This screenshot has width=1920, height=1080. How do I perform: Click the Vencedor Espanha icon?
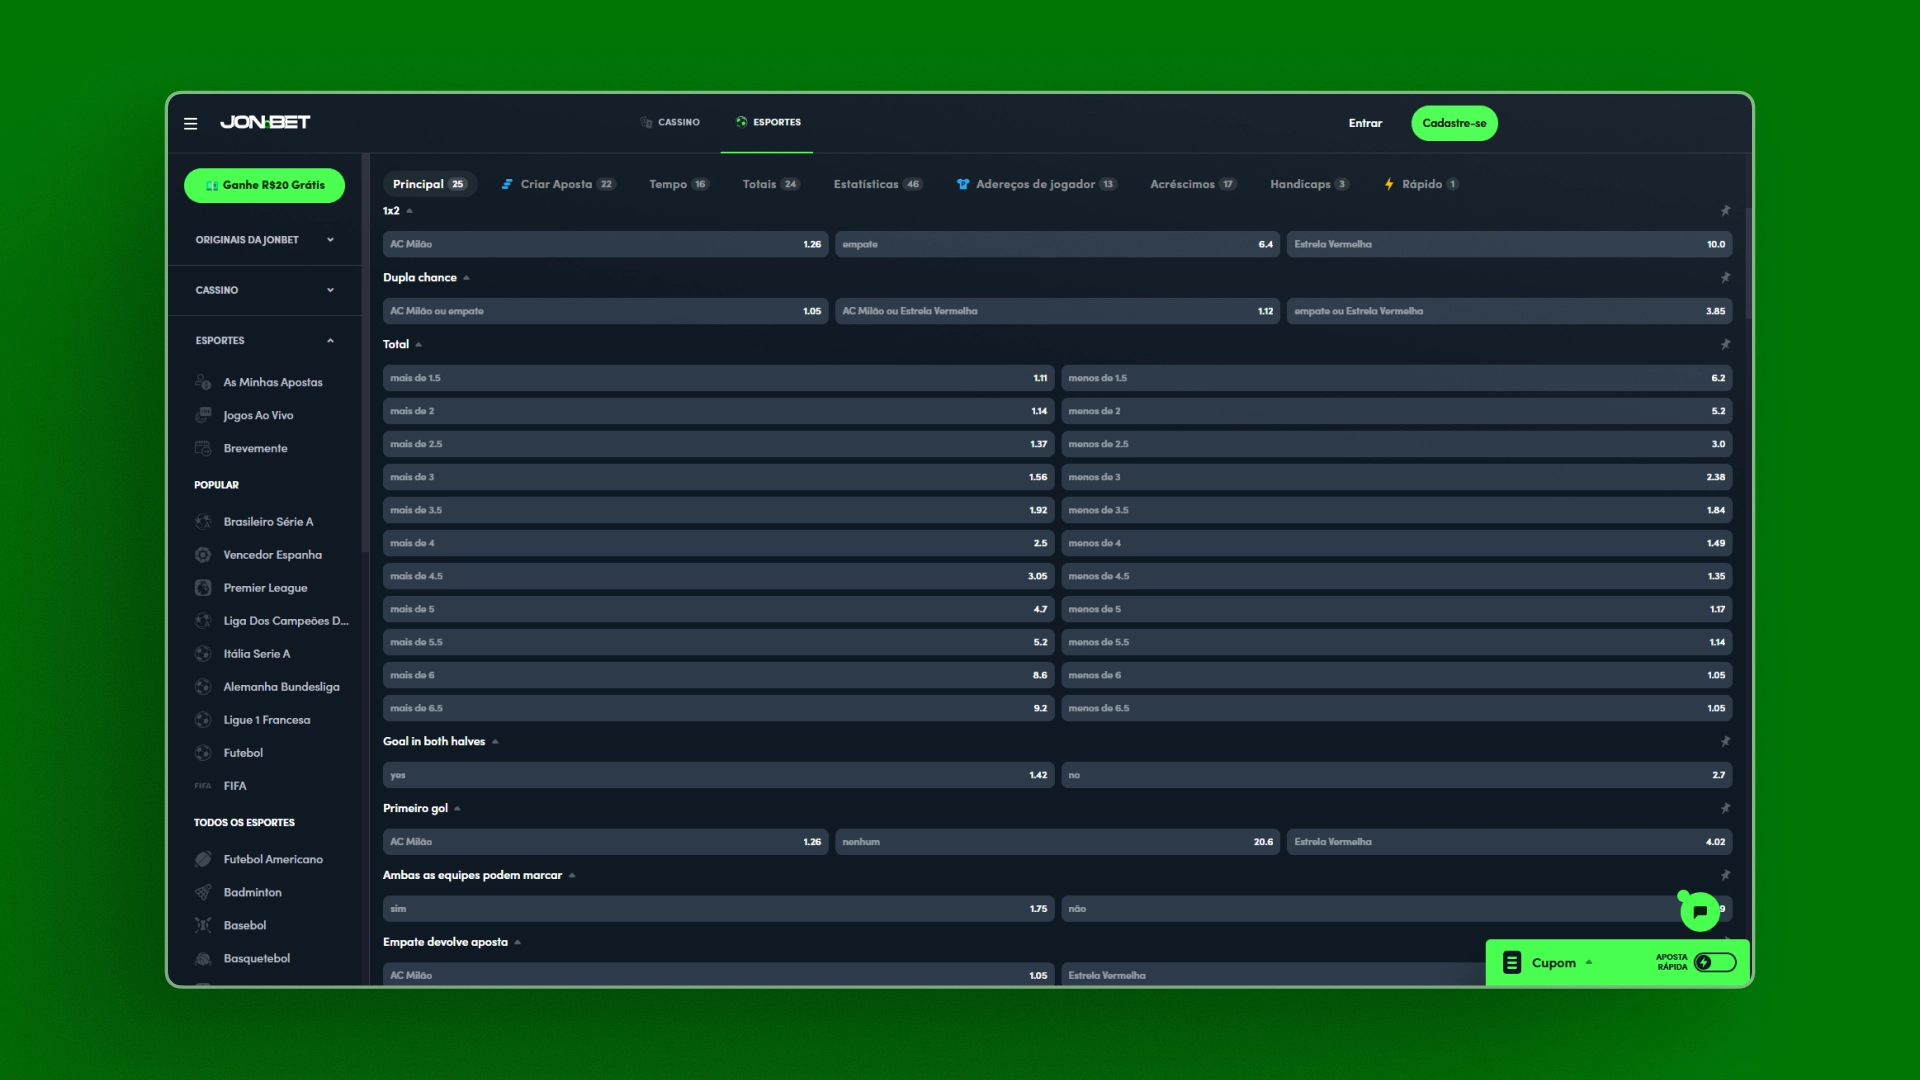pos(203,555)
